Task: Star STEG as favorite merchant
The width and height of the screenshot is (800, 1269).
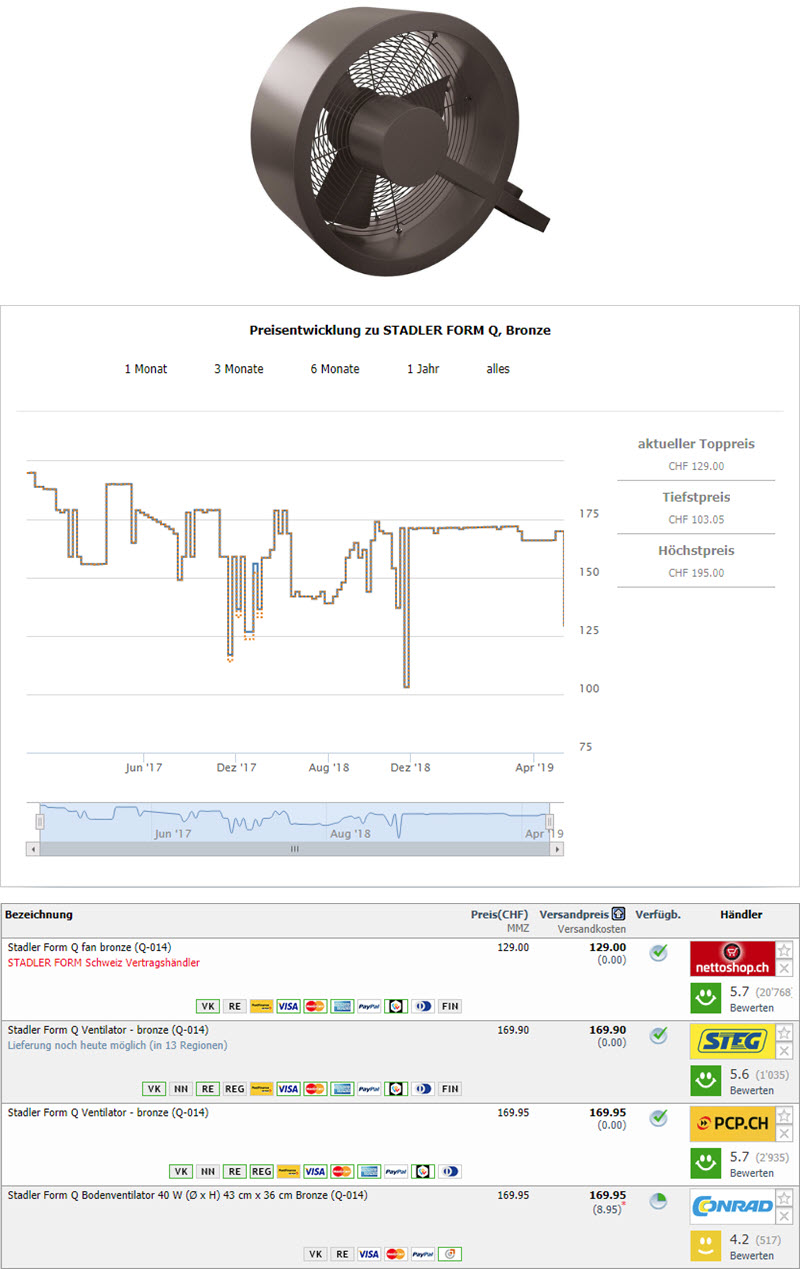Action: point(785,1033)
